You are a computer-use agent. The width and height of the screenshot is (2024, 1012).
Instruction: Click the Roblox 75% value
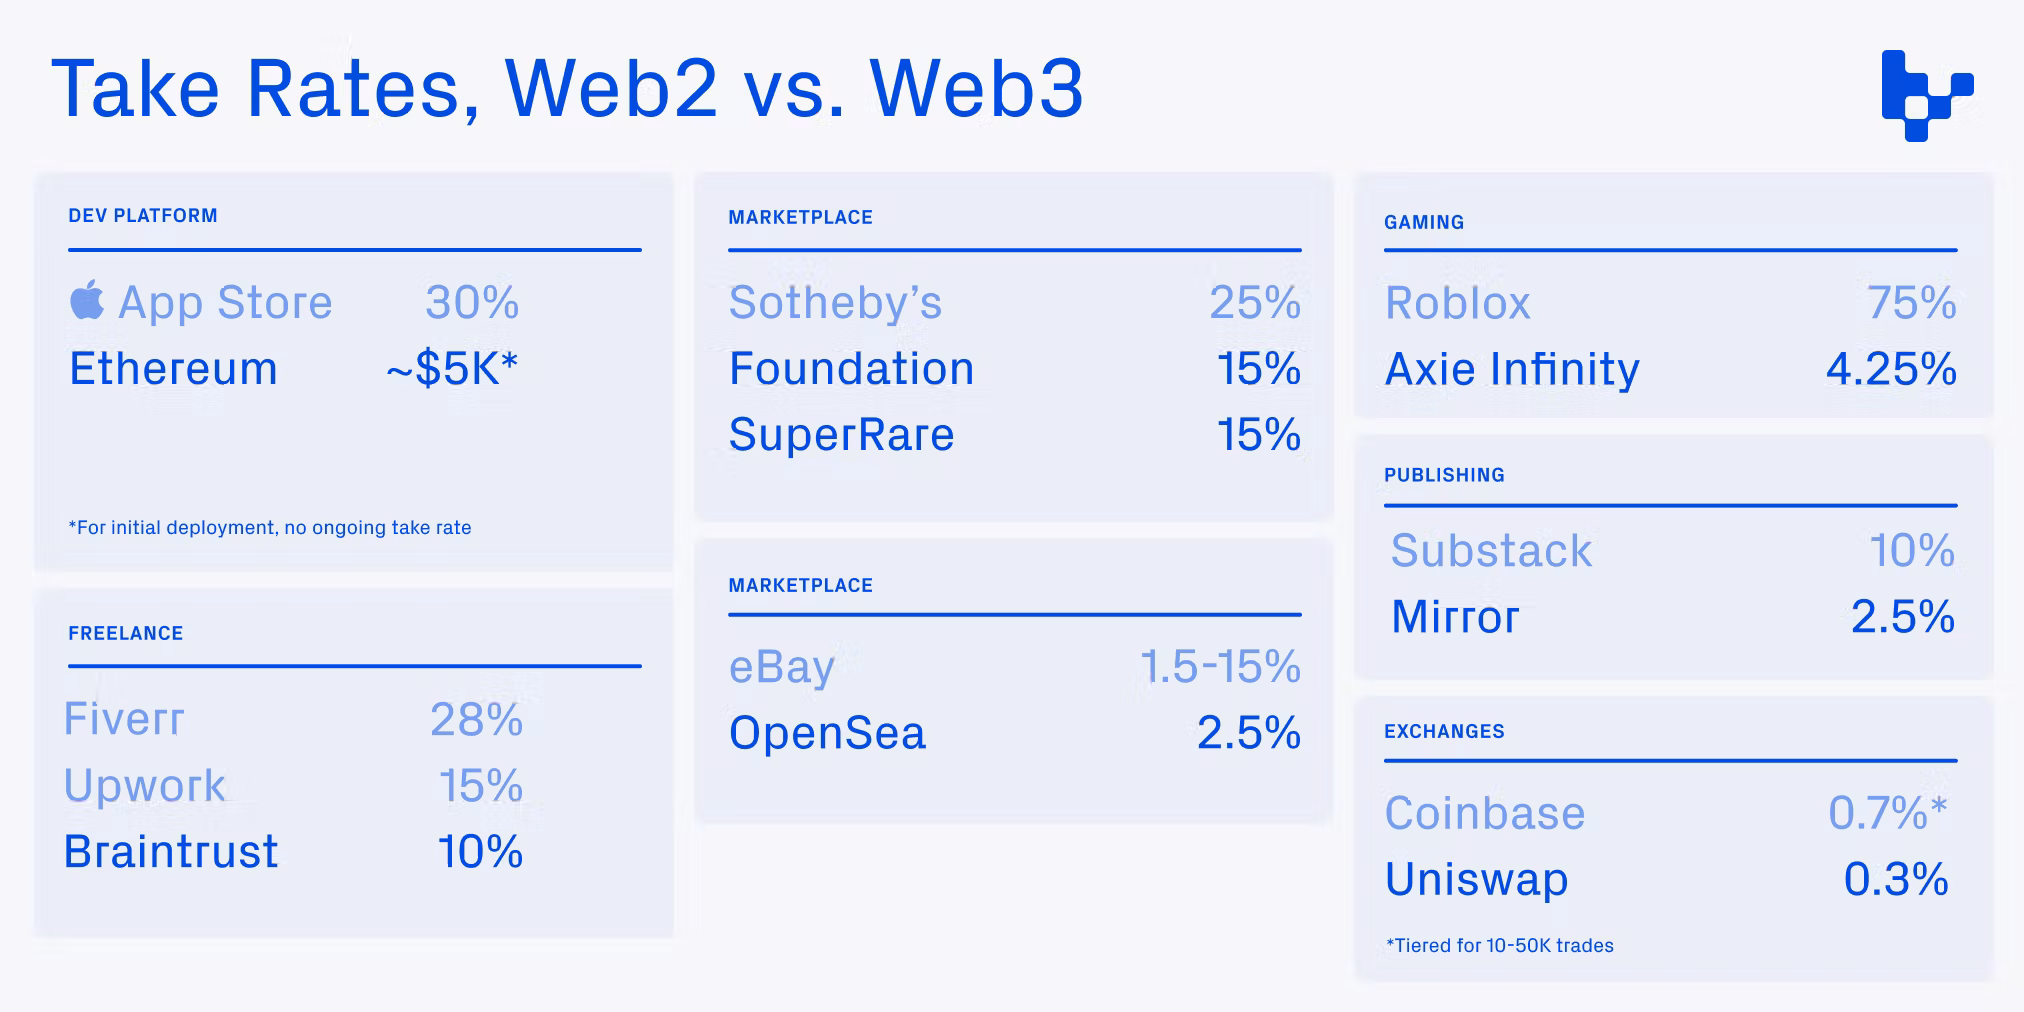1912,303
